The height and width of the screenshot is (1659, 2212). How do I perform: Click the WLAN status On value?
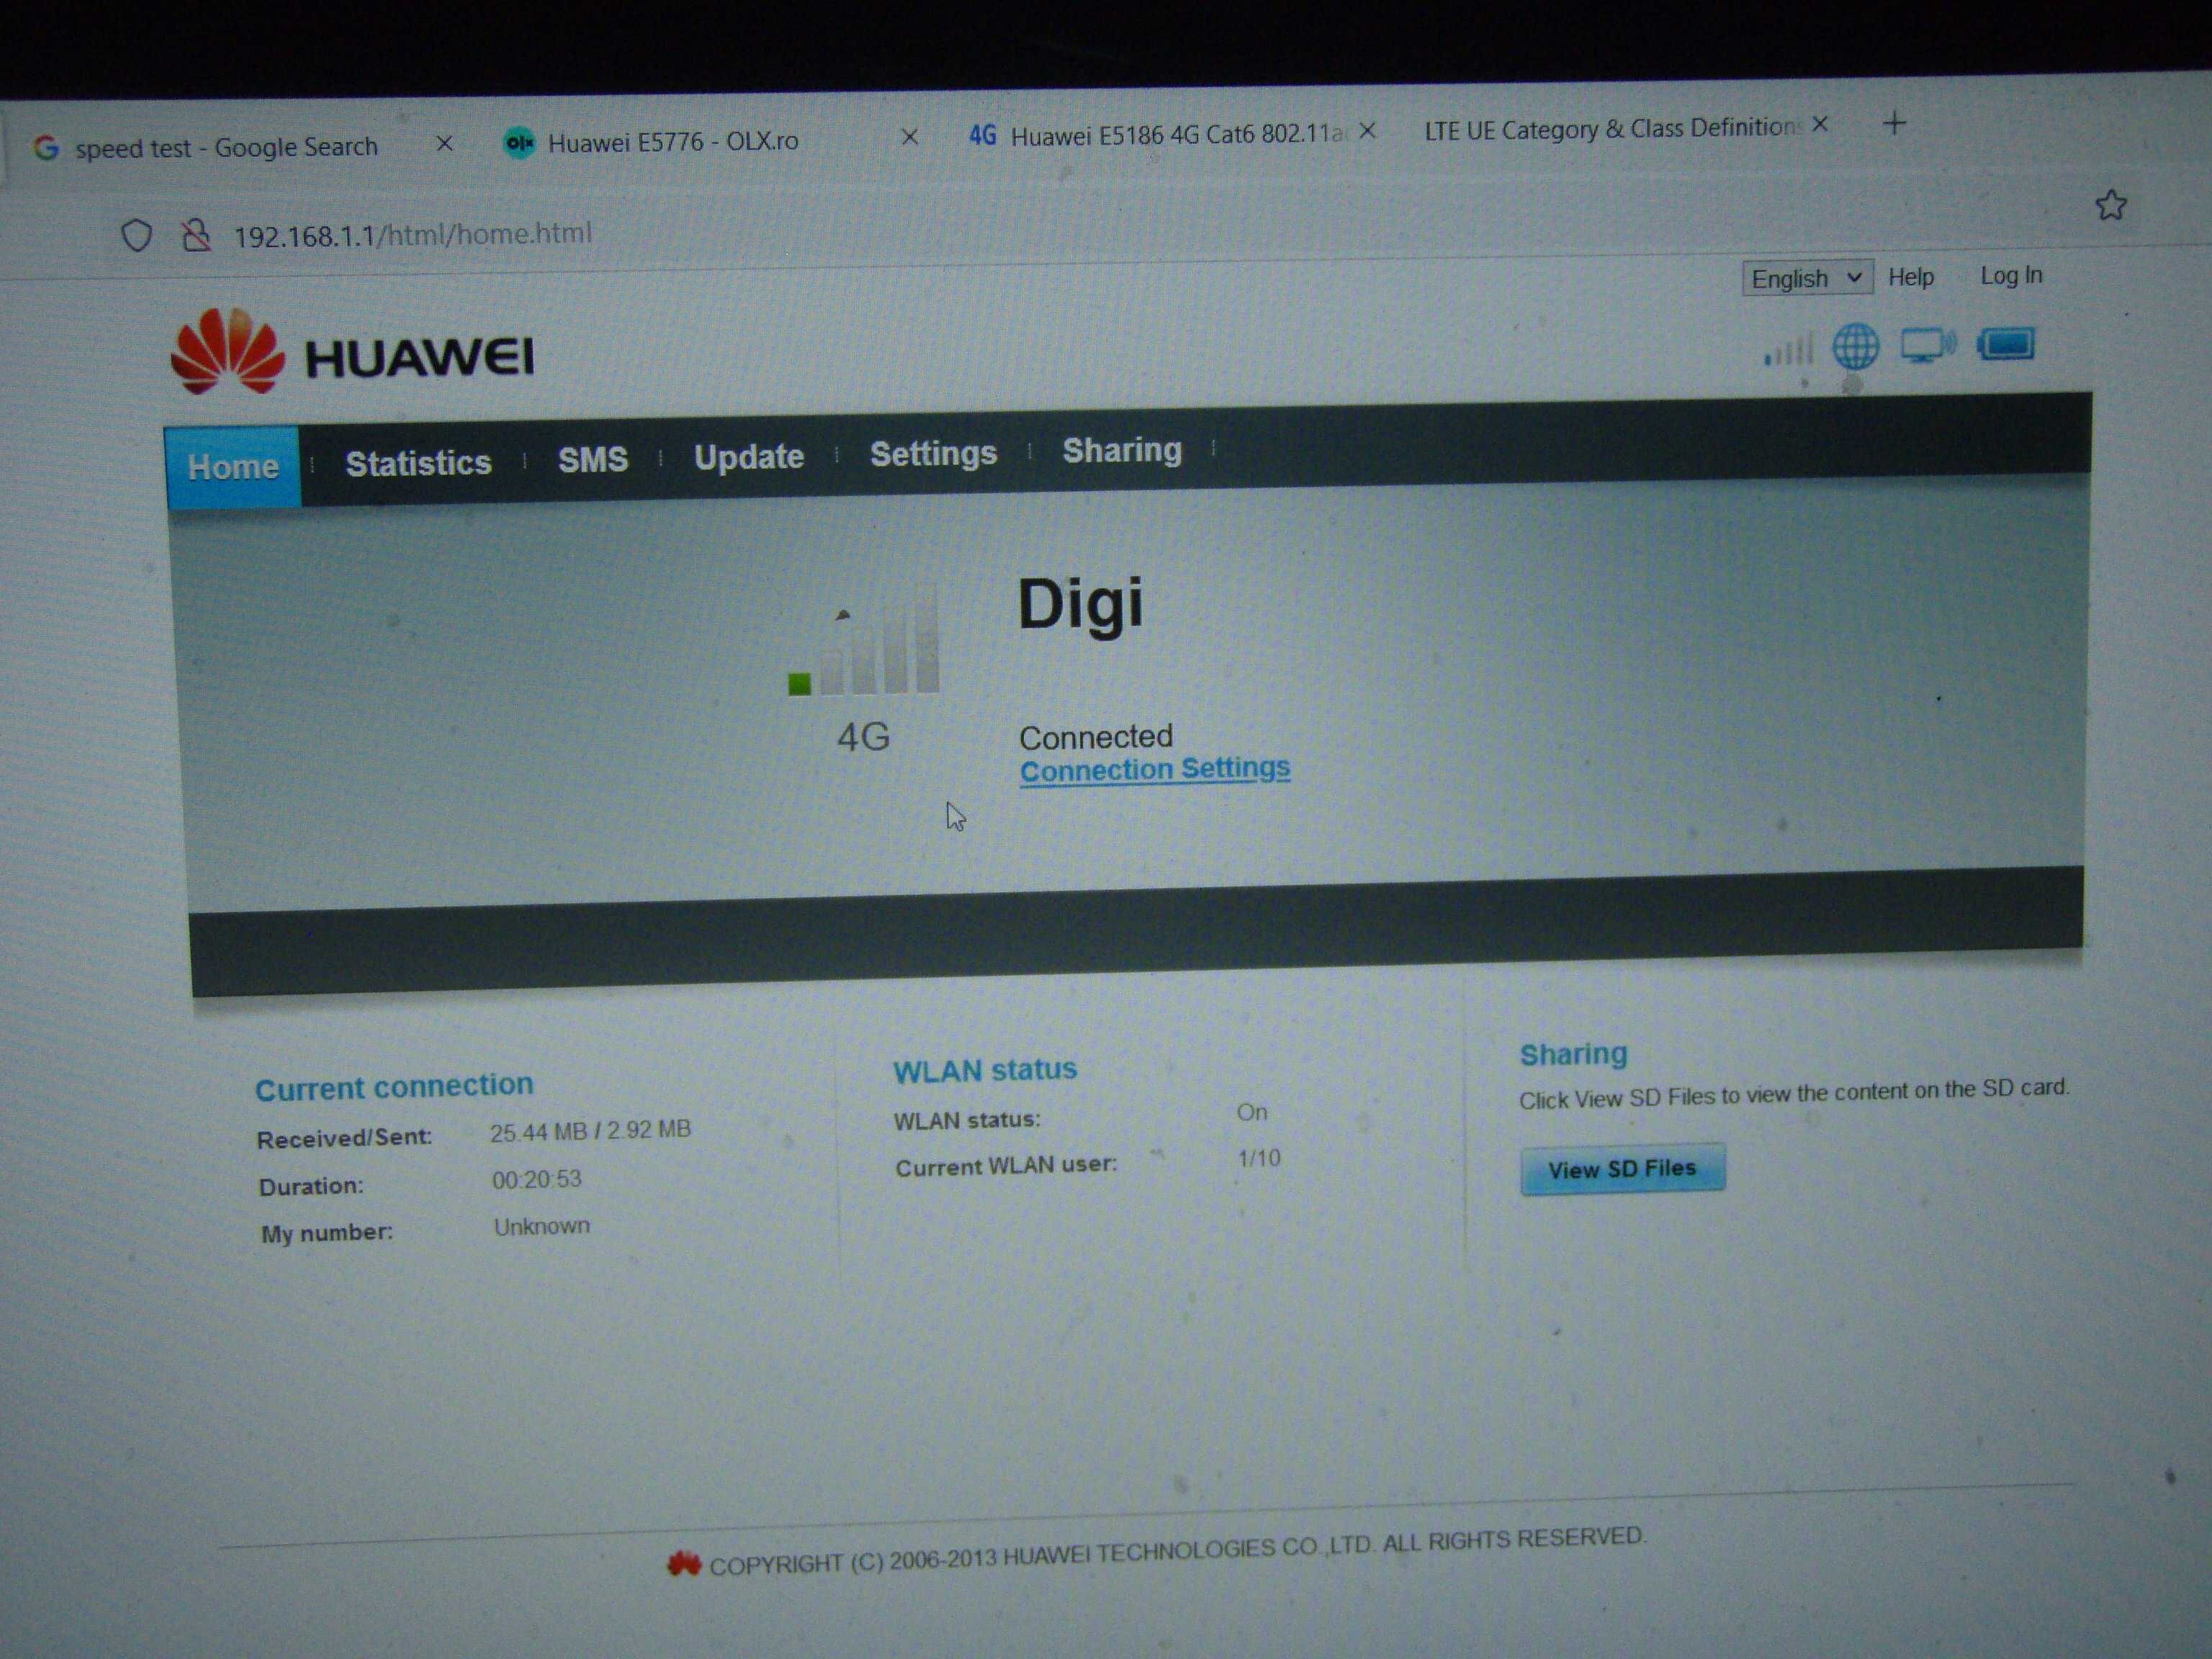pos(1252,1113)
